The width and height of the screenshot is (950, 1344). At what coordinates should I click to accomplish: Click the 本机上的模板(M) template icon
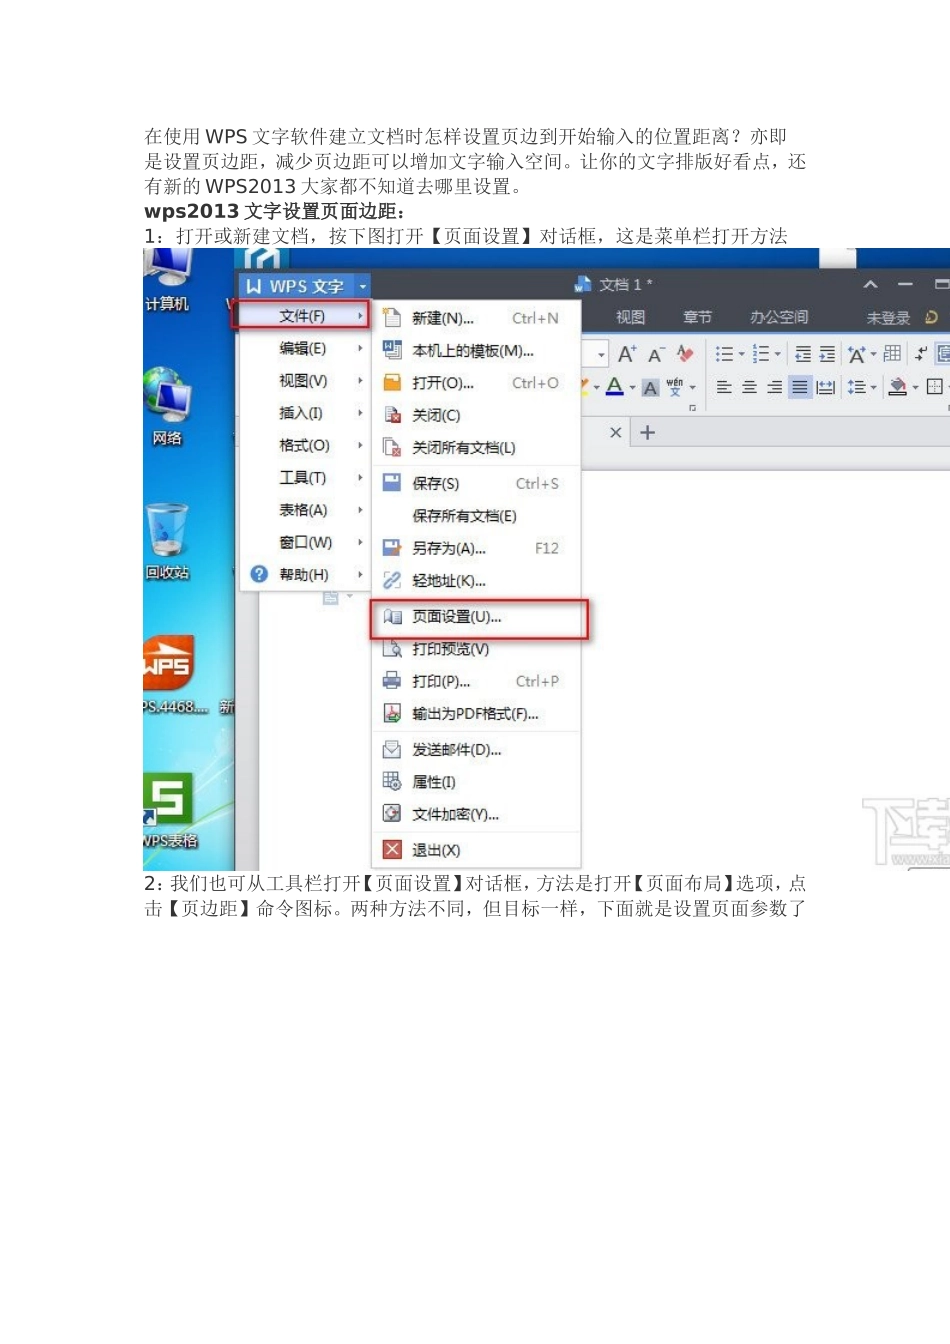[392, 350]
